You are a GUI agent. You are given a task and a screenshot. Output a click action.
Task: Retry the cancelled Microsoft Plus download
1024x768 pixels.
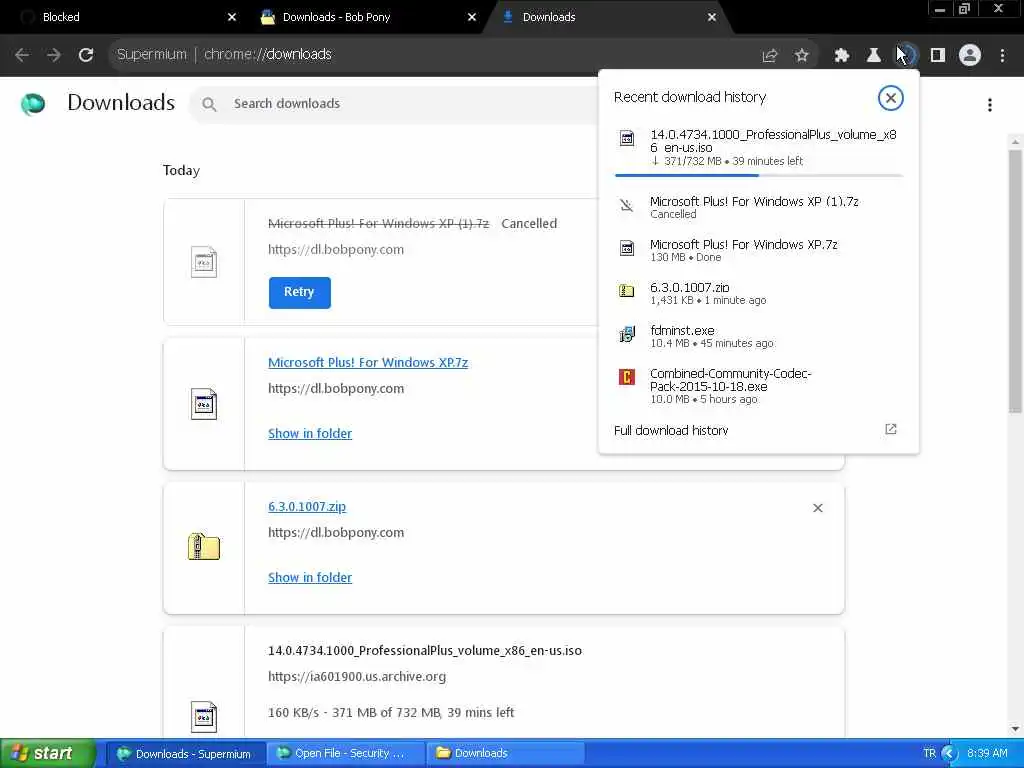(299, 292)
